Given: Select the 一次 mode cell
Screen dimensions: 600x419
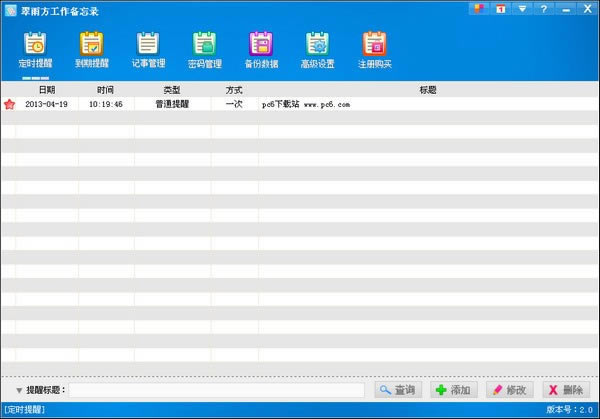Looking at the screenshot, I should [234, 104].
